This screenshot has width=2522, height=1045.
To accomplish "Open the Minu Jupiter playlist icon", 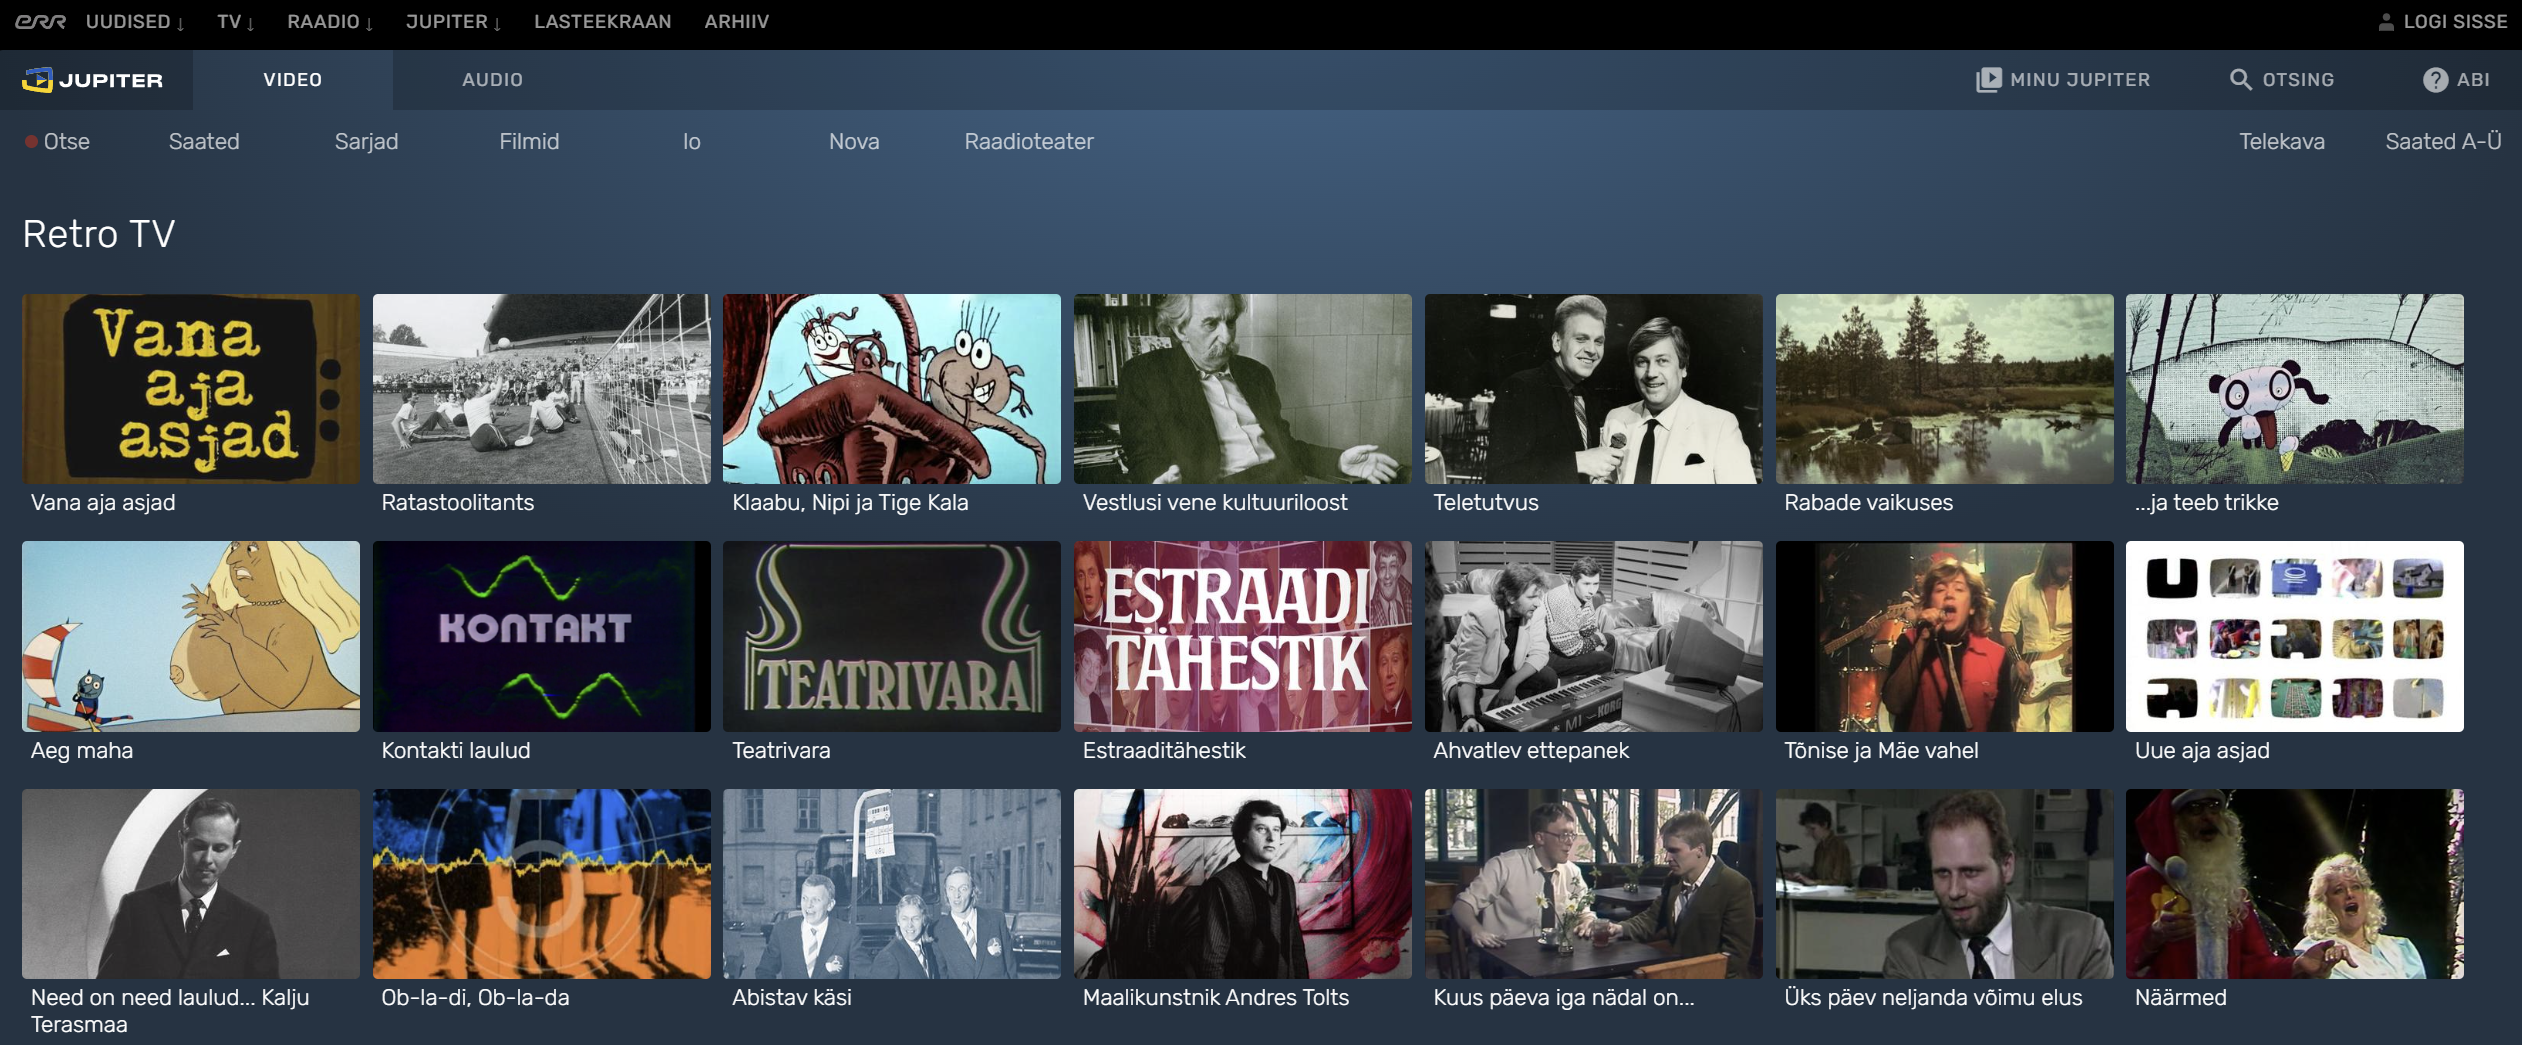I will pos(1988,80).
